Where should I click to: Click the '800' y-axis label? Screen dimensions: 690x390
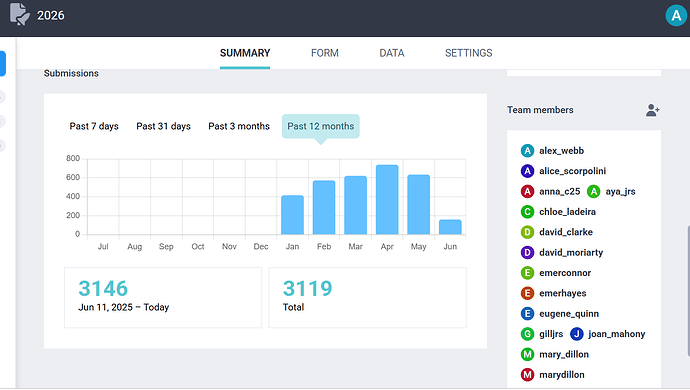pos(73,158)
